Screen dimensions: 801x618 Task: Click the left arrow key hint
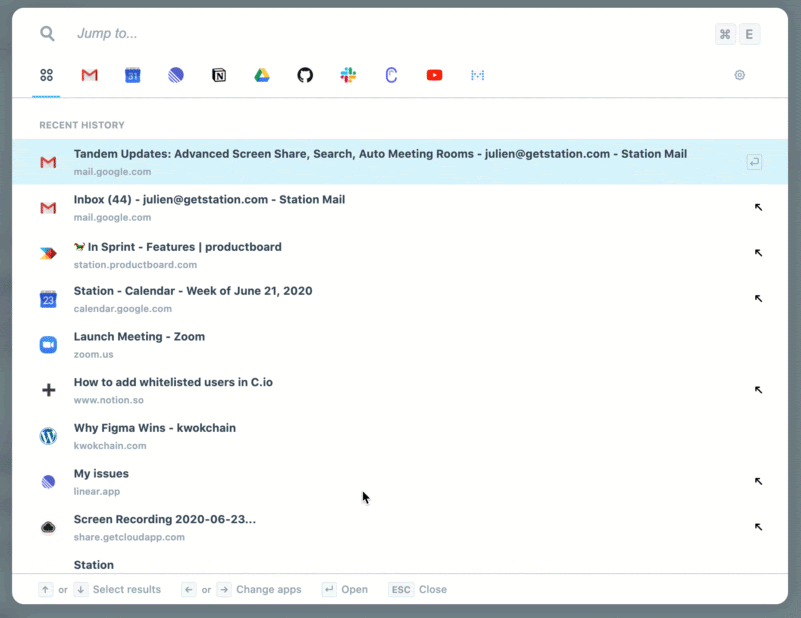coord(189,589)
